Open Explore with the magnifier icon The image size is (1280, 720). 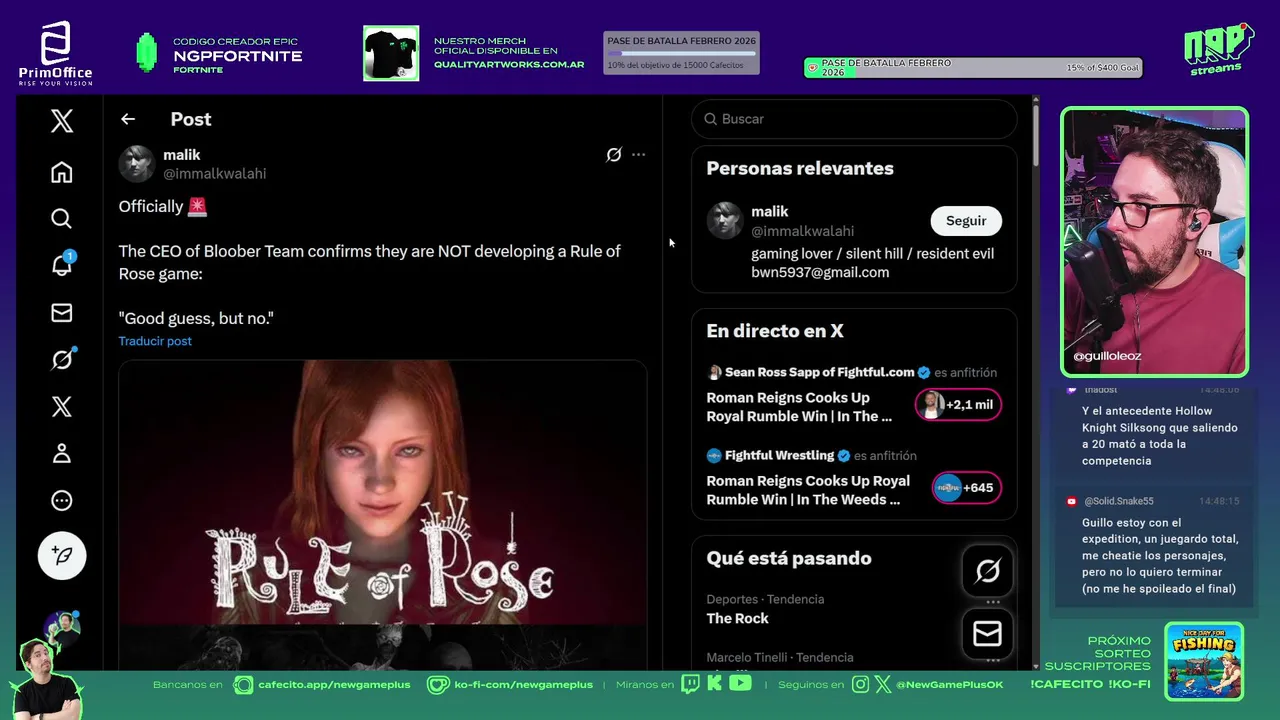(x=62, y=218)
